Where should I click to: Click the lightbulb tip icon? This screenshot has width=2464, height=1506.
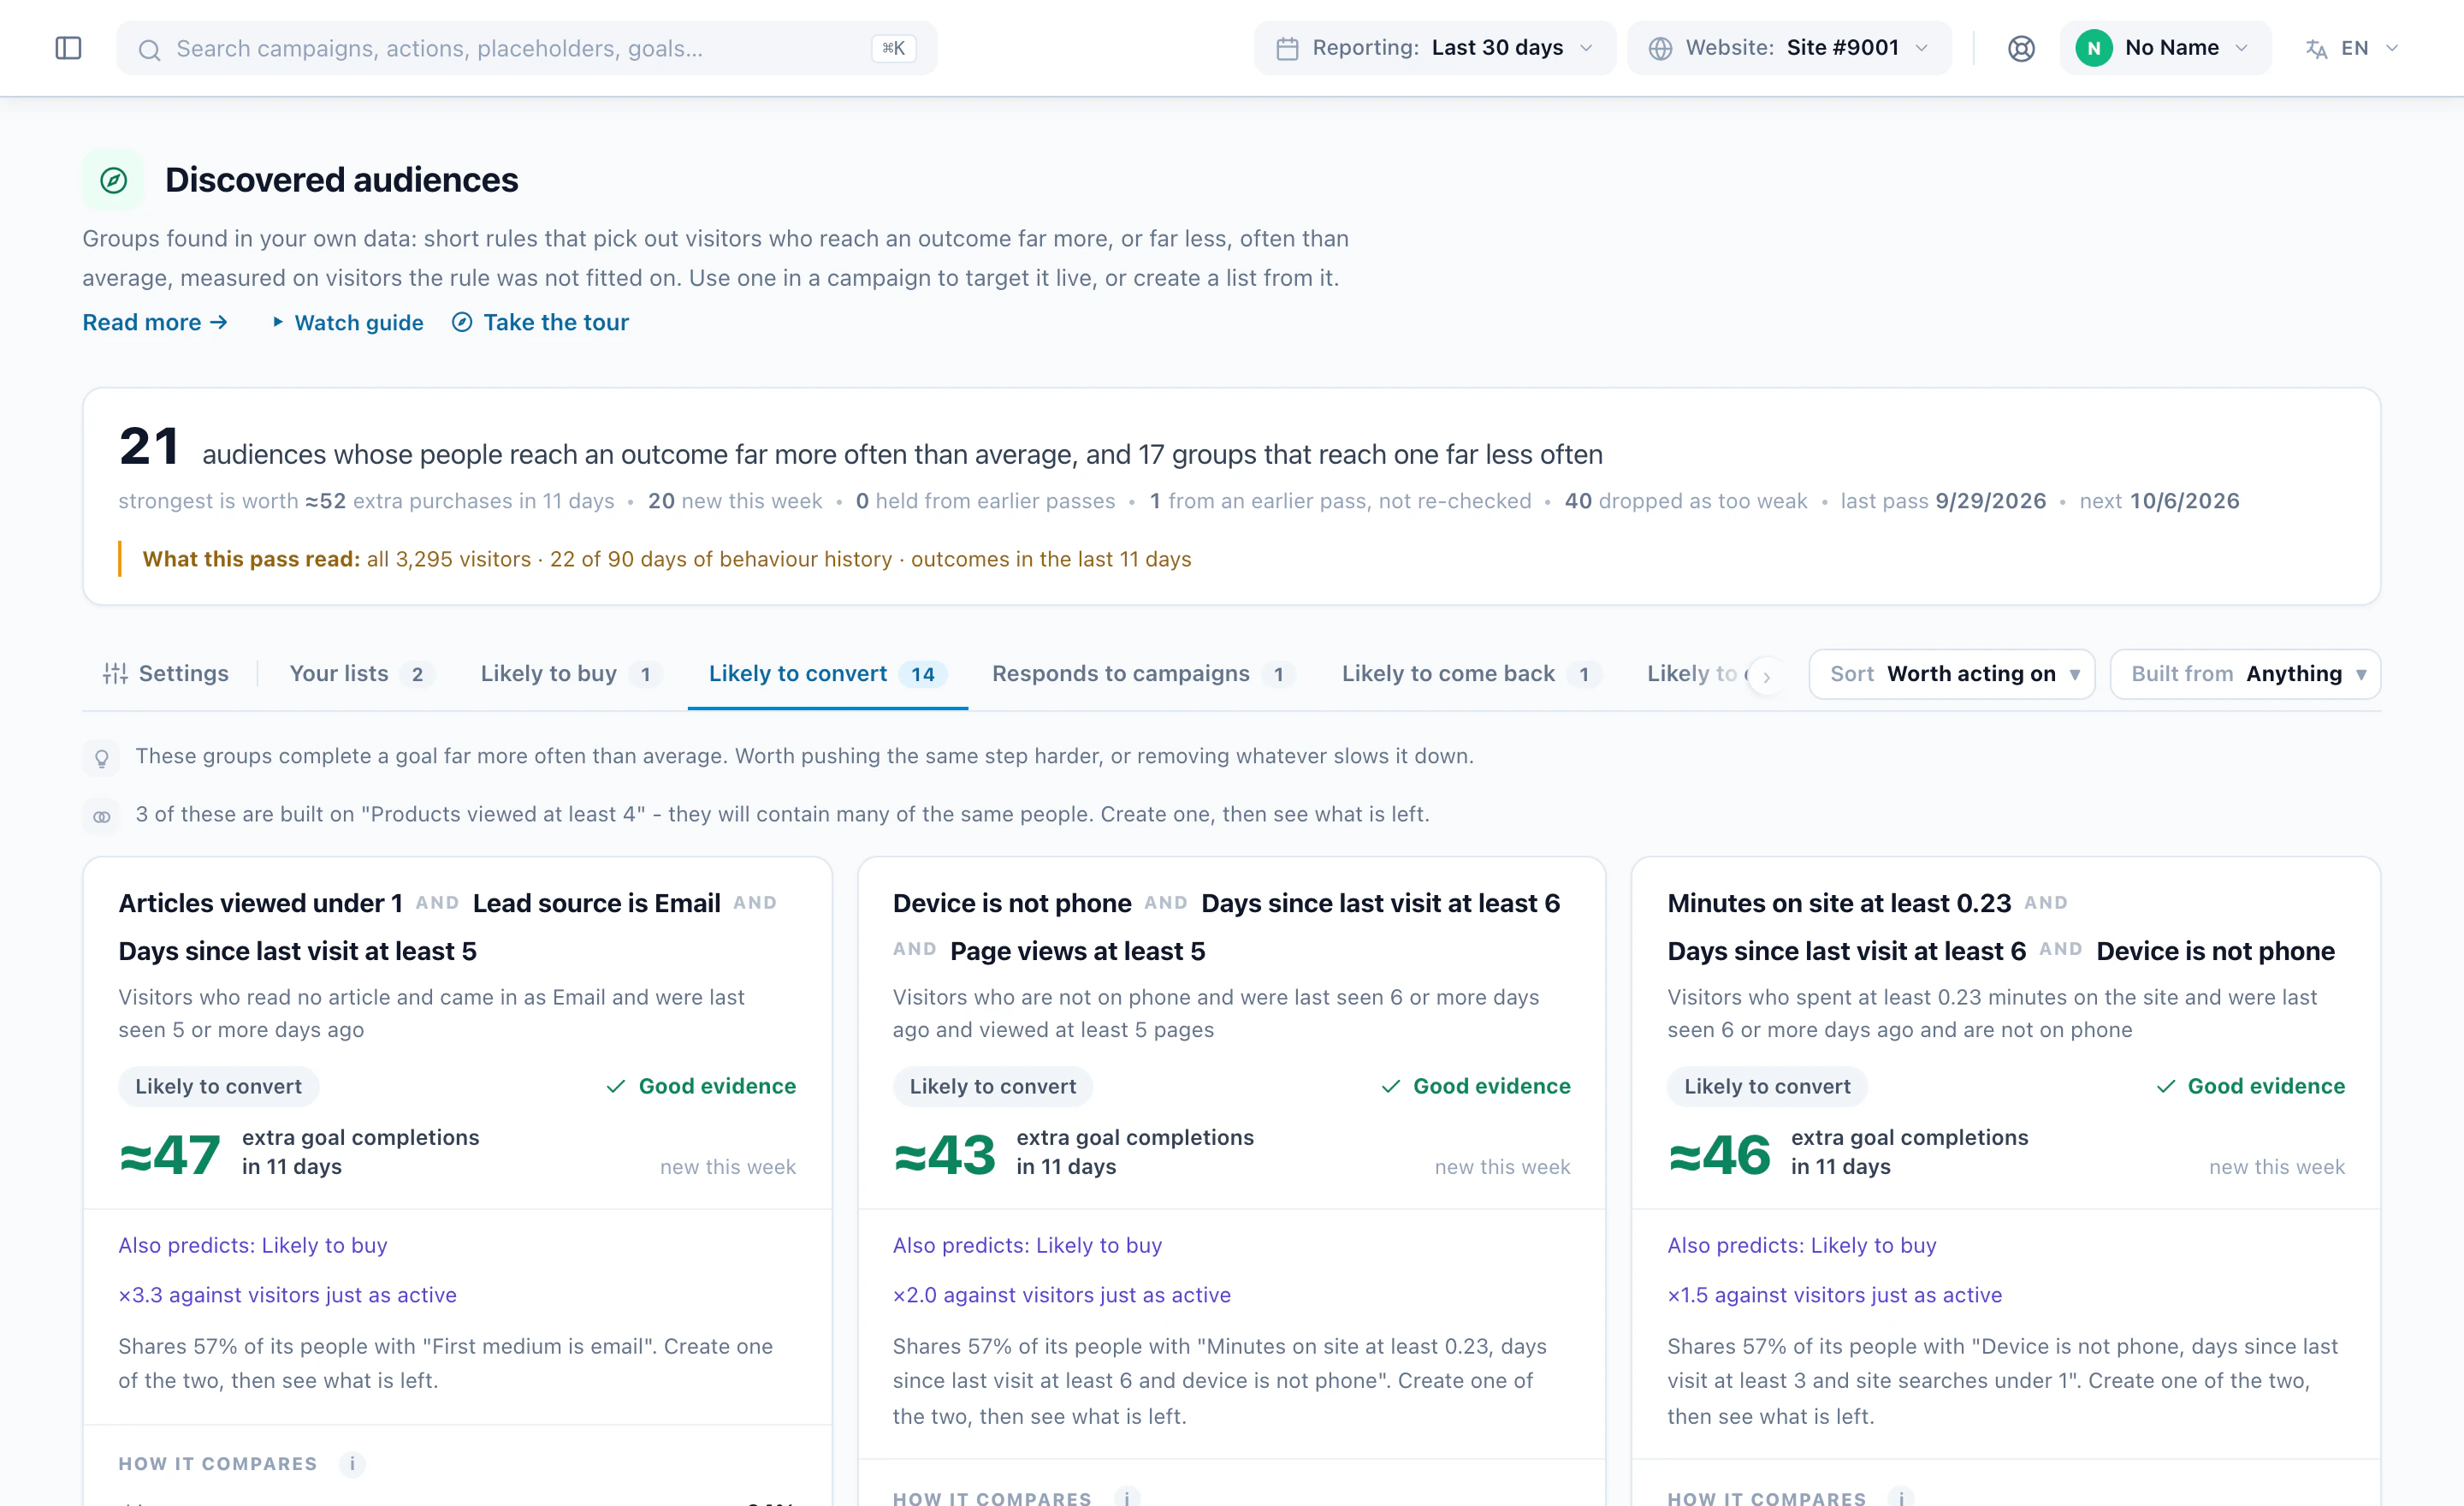click(101, 758)
